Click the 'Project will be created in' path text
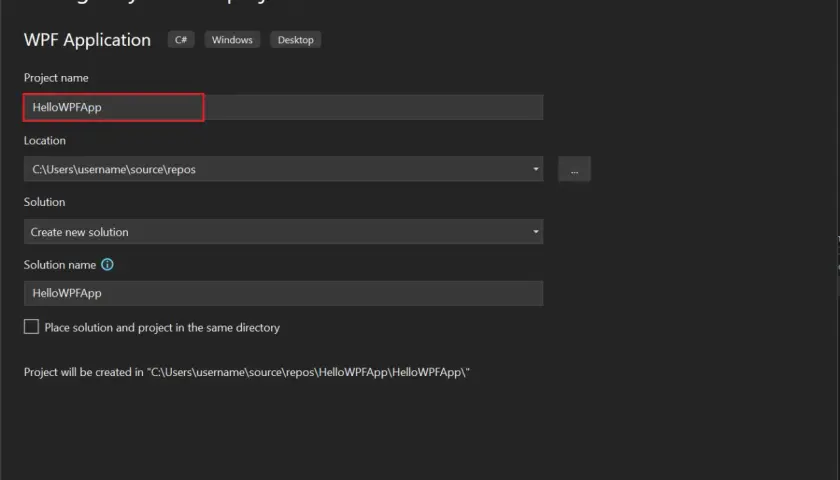The width and height of the screenshot is (840, 480). [x=247, y=372]
